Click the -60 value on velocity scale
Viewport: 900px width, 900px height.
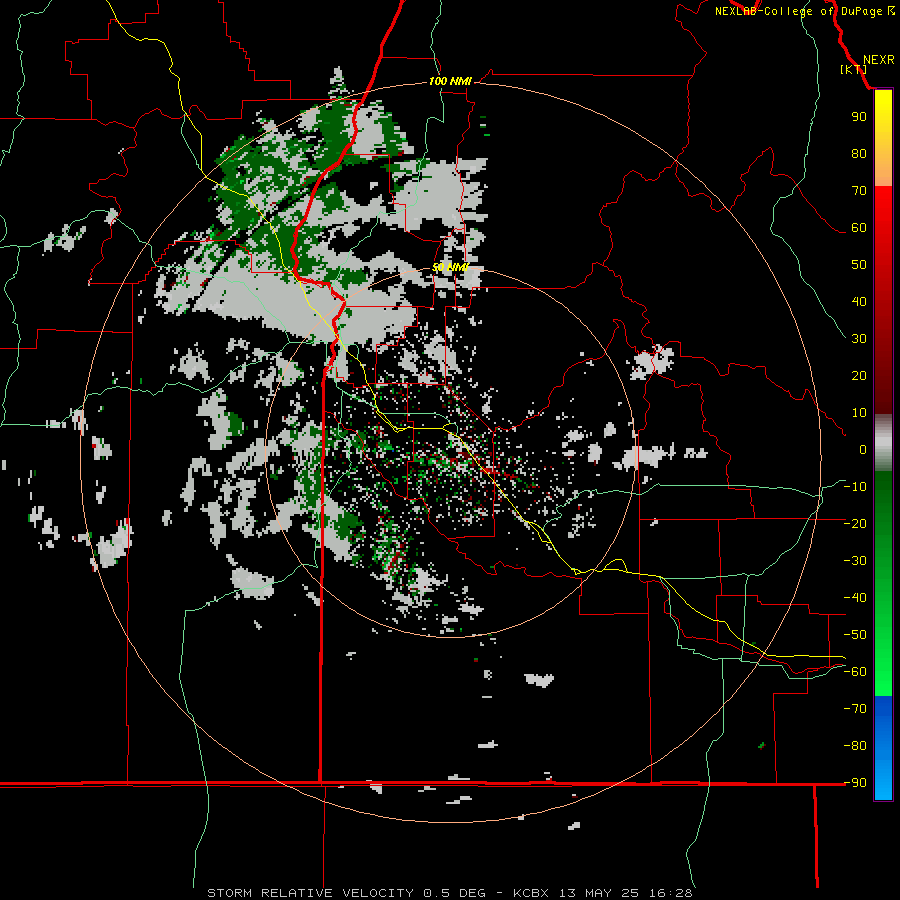[855, 672]
